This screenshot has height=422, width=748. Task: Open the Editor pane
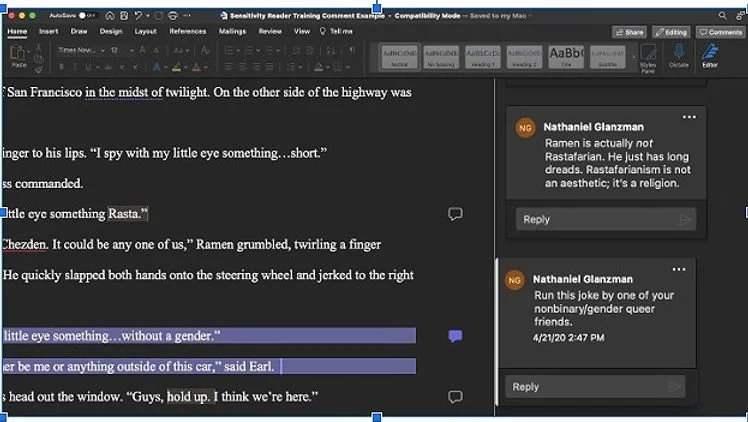pos(710,55)
